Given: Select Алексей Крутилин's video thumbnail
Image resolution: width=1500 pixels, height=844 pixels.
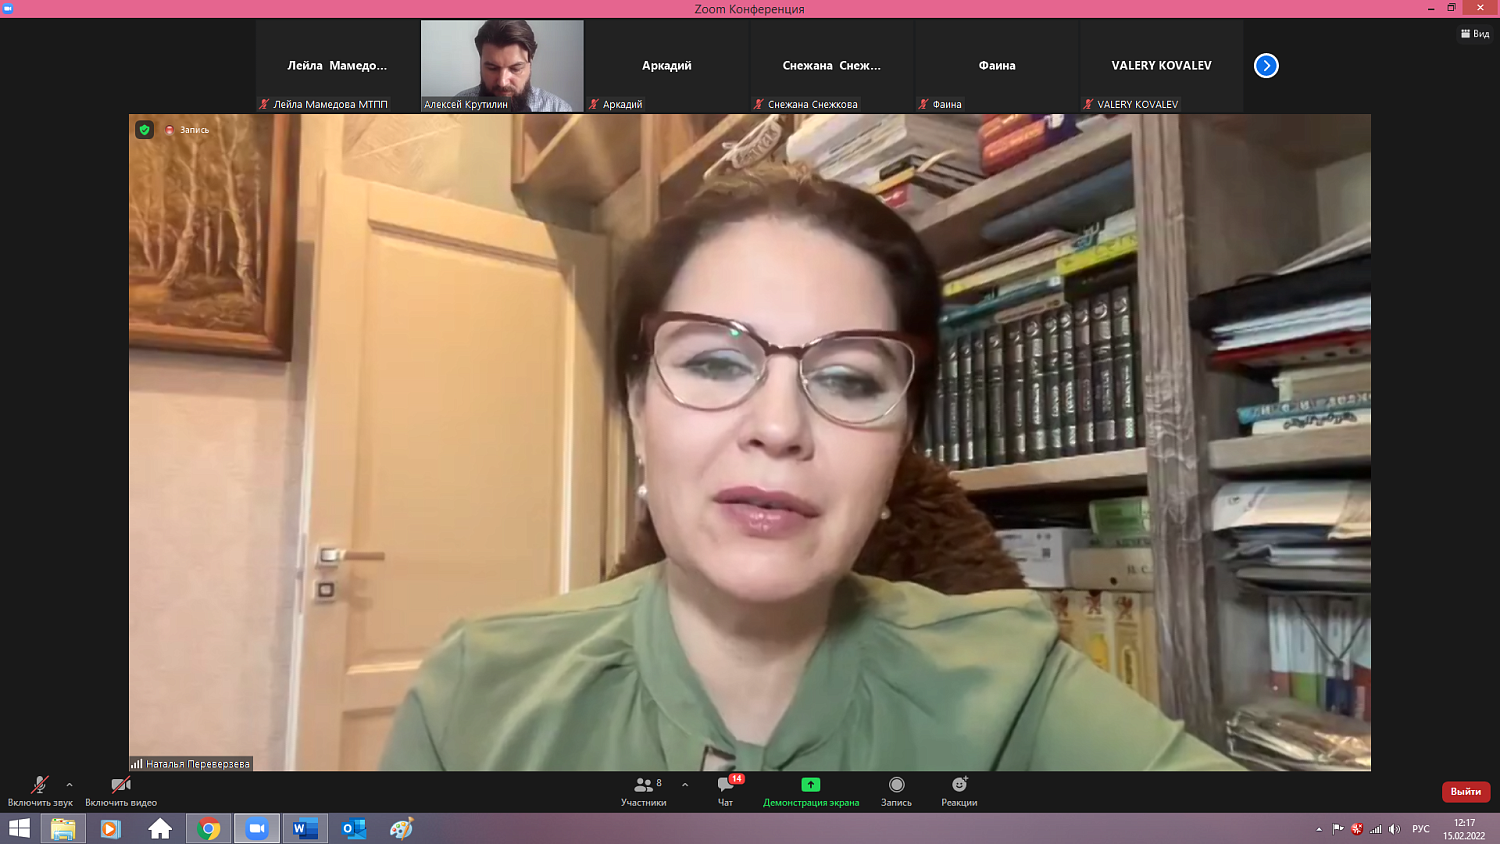Looking at the screenshot, I should coord(502,66).
